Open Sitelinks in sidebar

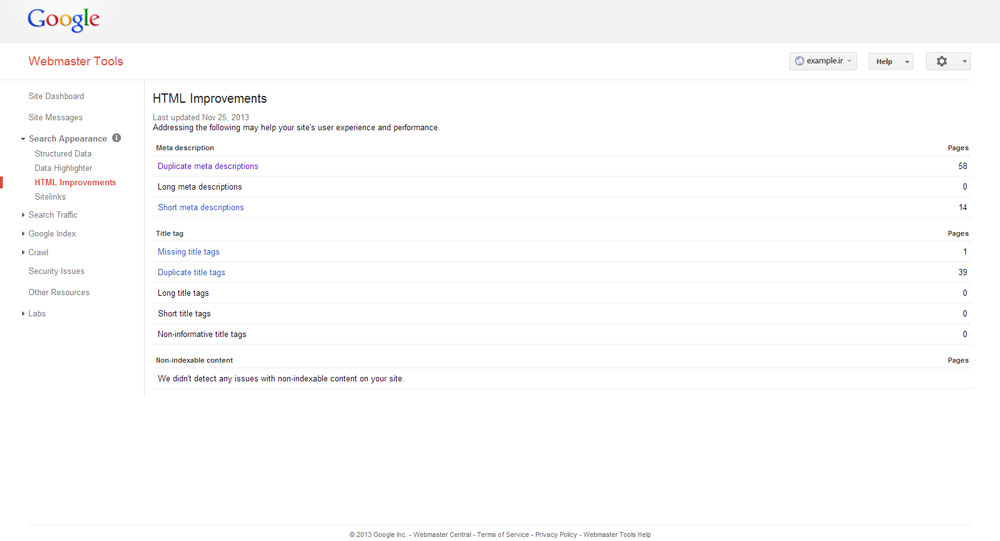coord(50,196)
